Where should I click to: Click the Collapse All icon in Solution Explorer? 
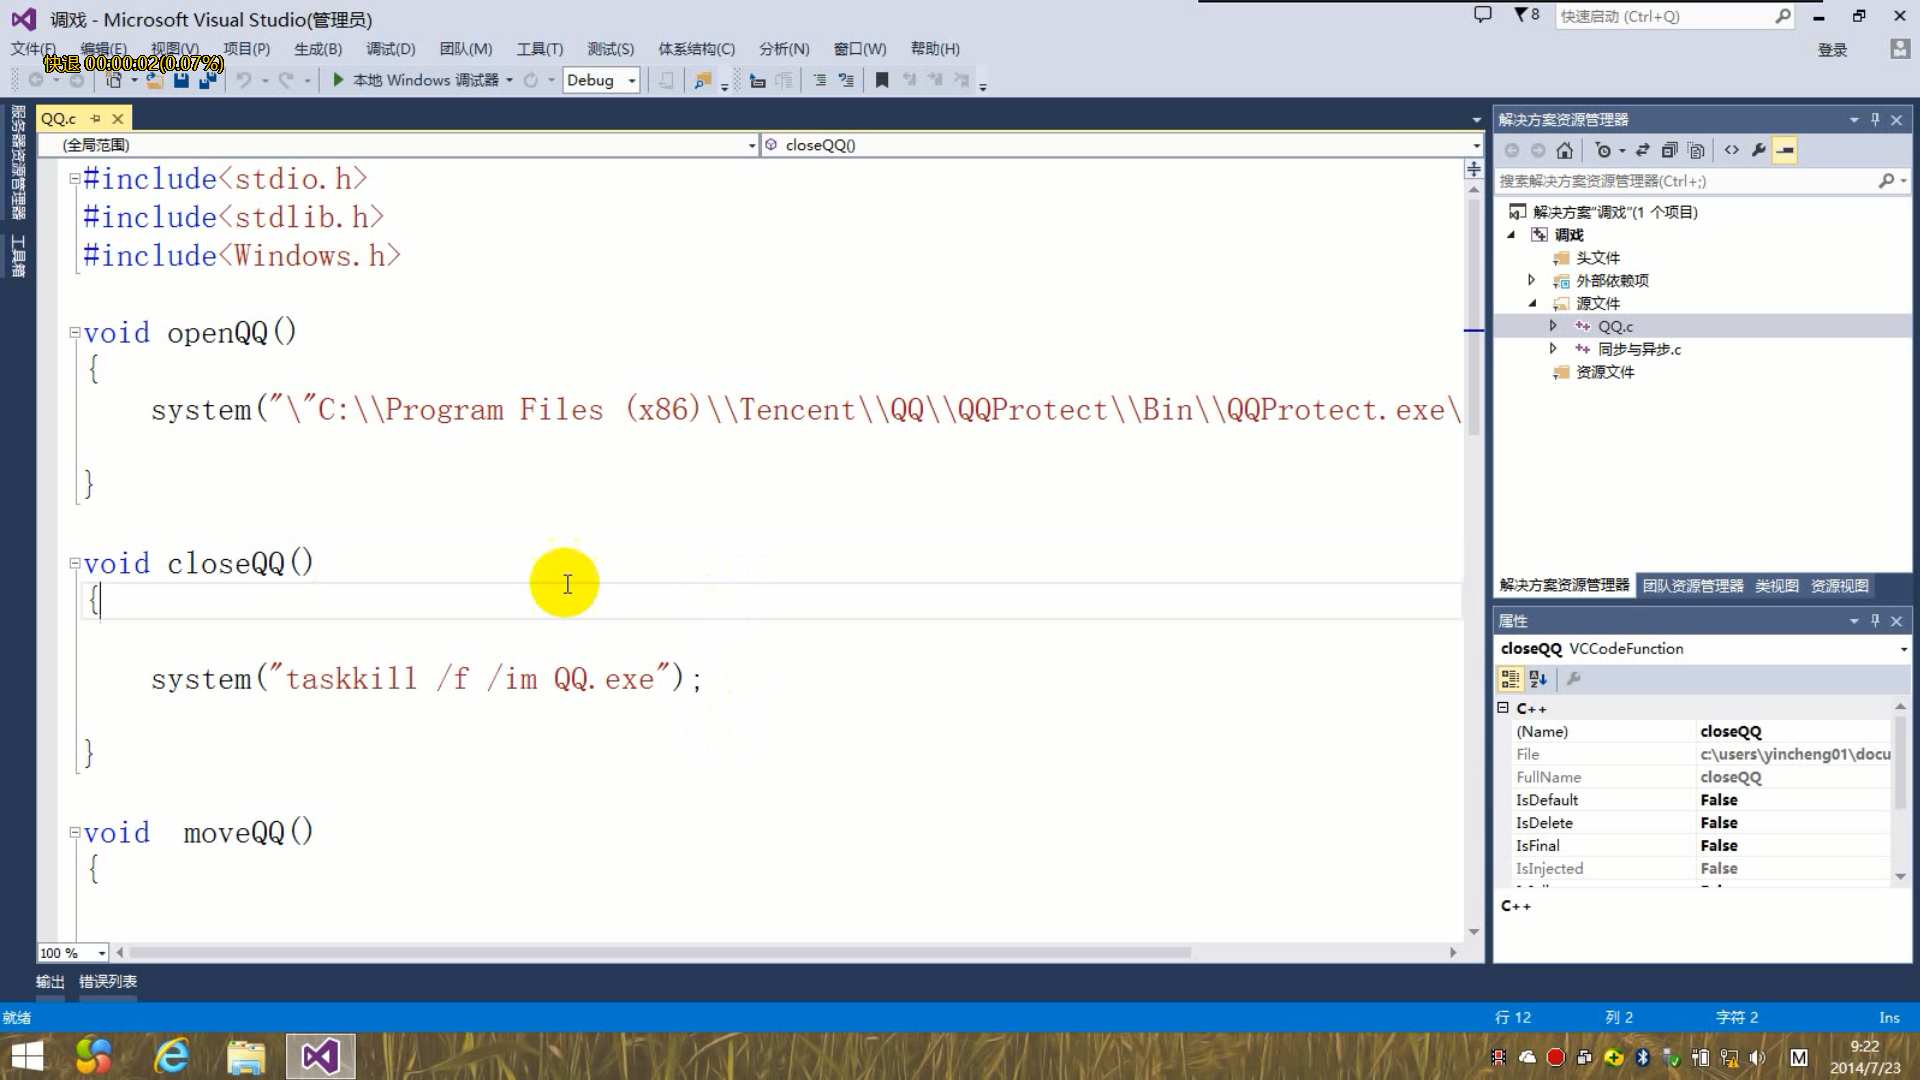coord(1669,150)
